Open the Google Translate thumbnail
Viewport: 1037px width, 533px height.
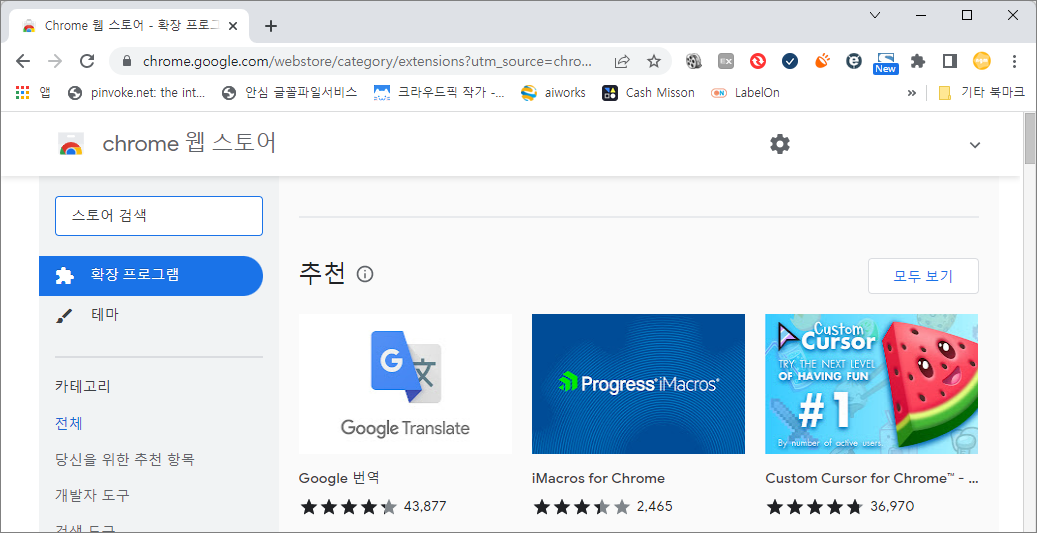pyautogui.click(x=405, y=384)
